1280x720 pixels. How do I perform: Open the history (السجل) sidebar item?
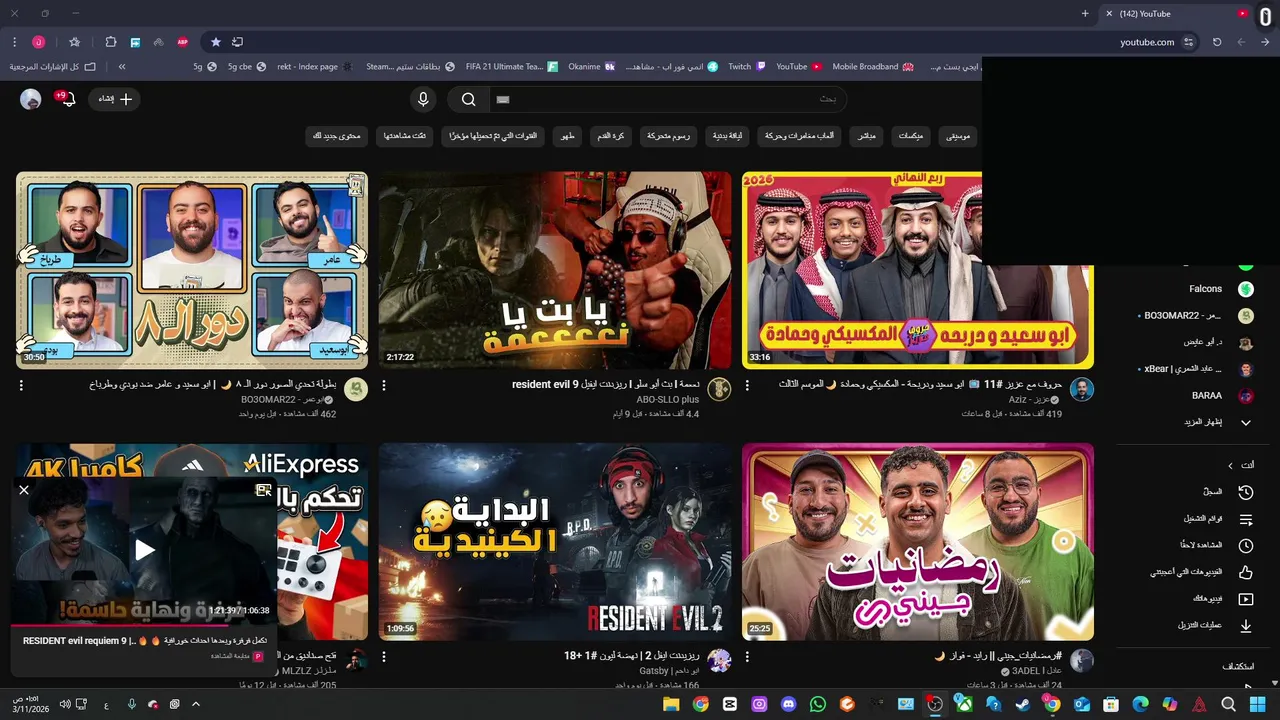pyautogui.click(x=1227, y=492)
